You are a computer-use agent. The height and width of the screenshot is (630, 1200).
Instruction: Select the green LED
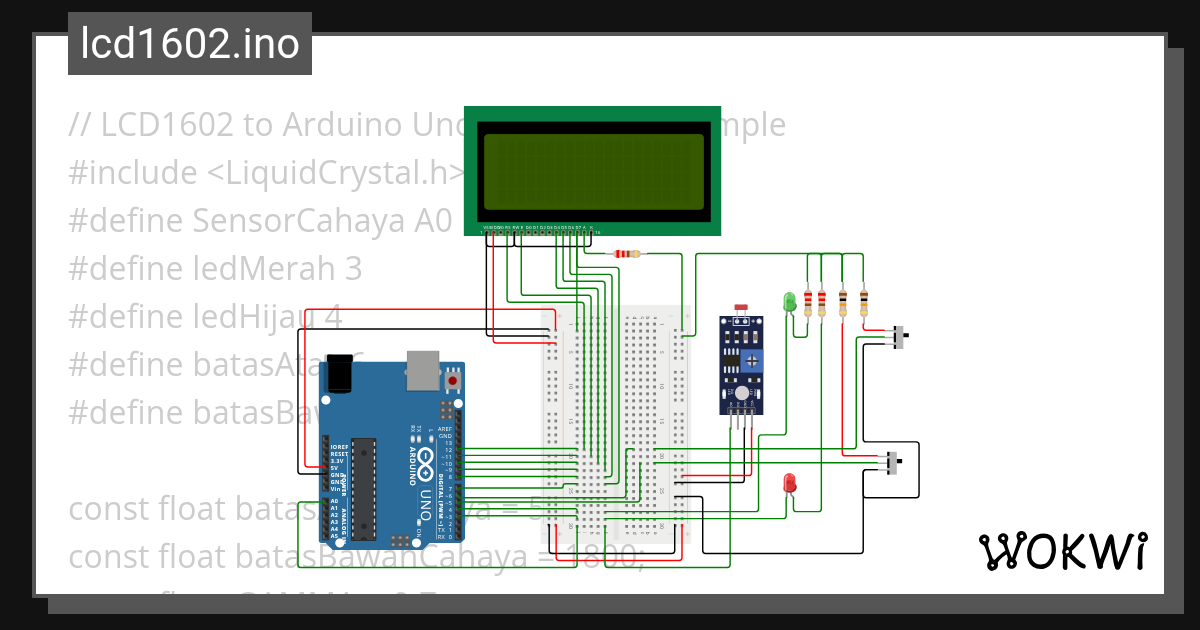(x=788, y=302)
